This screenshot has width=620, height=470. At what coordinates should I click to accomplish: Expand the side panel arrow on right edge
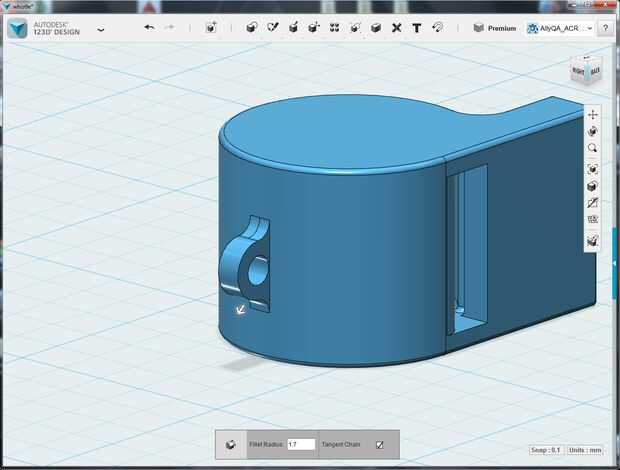point(614,262)
